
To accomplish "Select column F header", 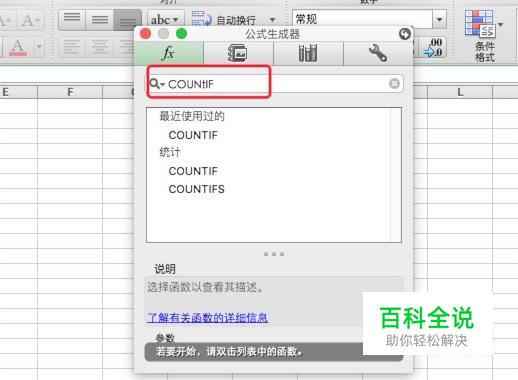I will click(x=70, y=92).
